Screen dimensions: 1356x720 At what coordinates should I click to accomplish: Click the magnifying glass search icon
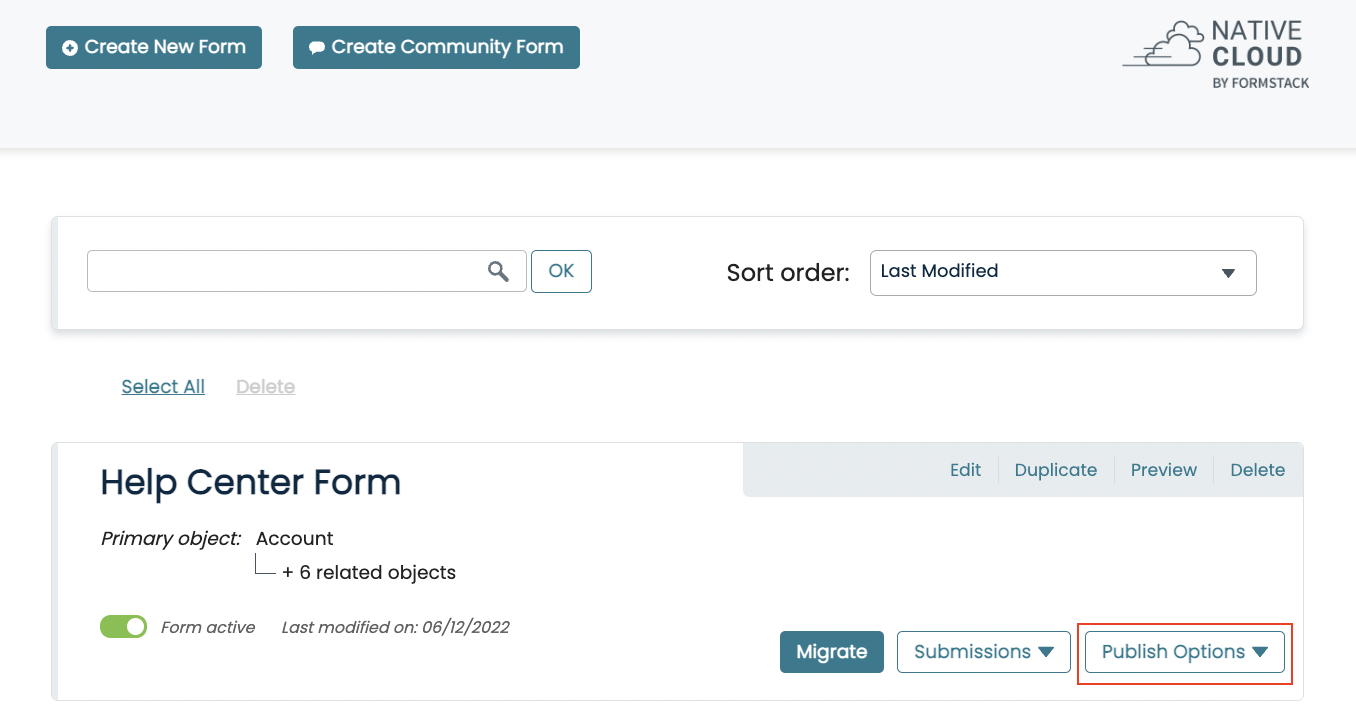point(499,271)
